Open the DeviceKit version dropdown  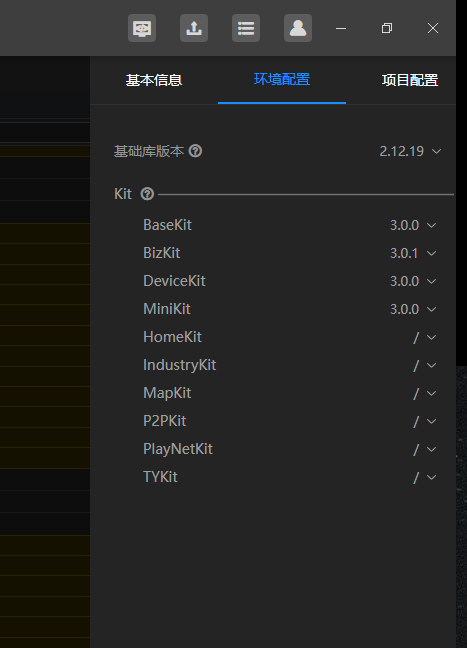tap(413, 281)
